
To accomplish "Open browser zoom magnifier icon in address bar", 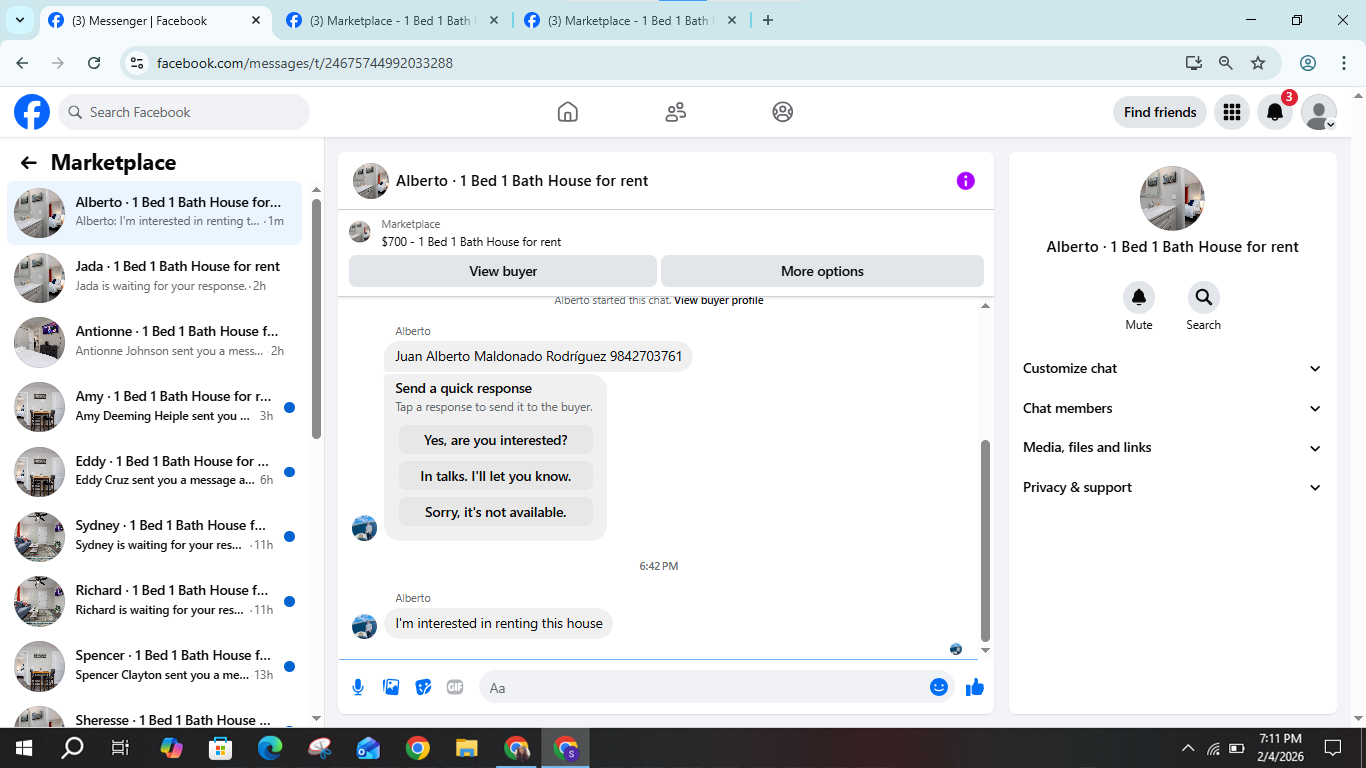I will pos(1226,63).
